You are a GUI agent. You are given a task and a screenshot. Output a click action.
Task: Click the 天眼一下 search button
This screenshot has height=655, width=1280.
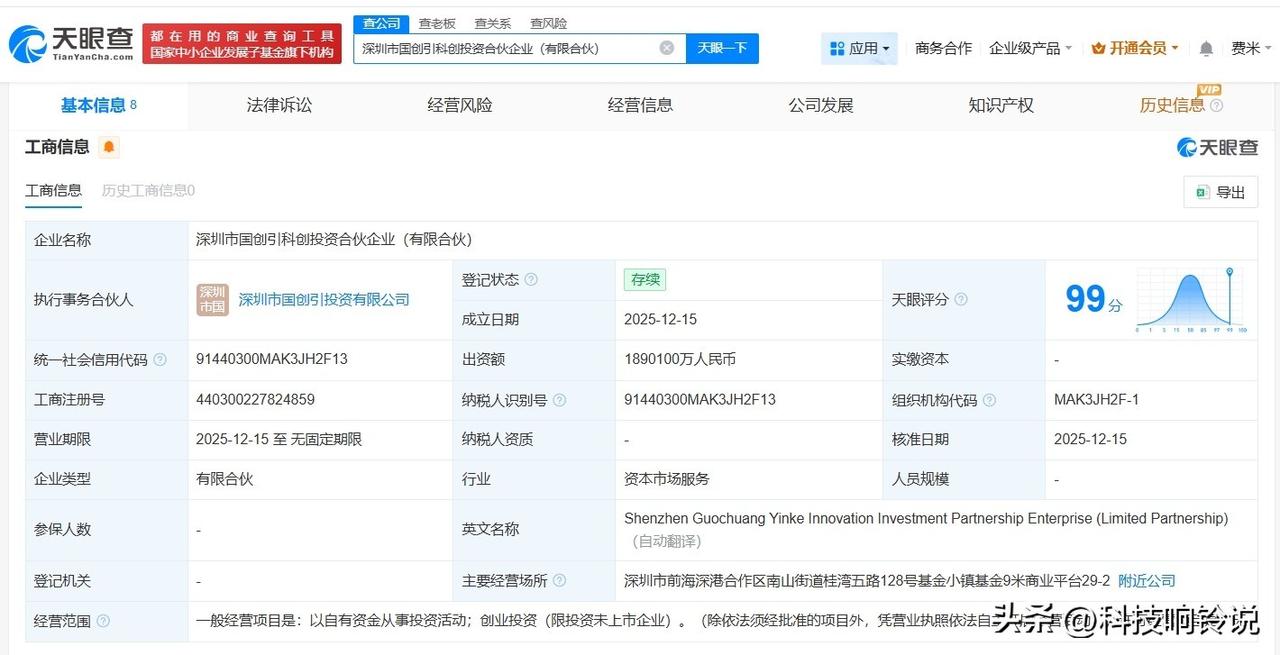coord(722,48)
